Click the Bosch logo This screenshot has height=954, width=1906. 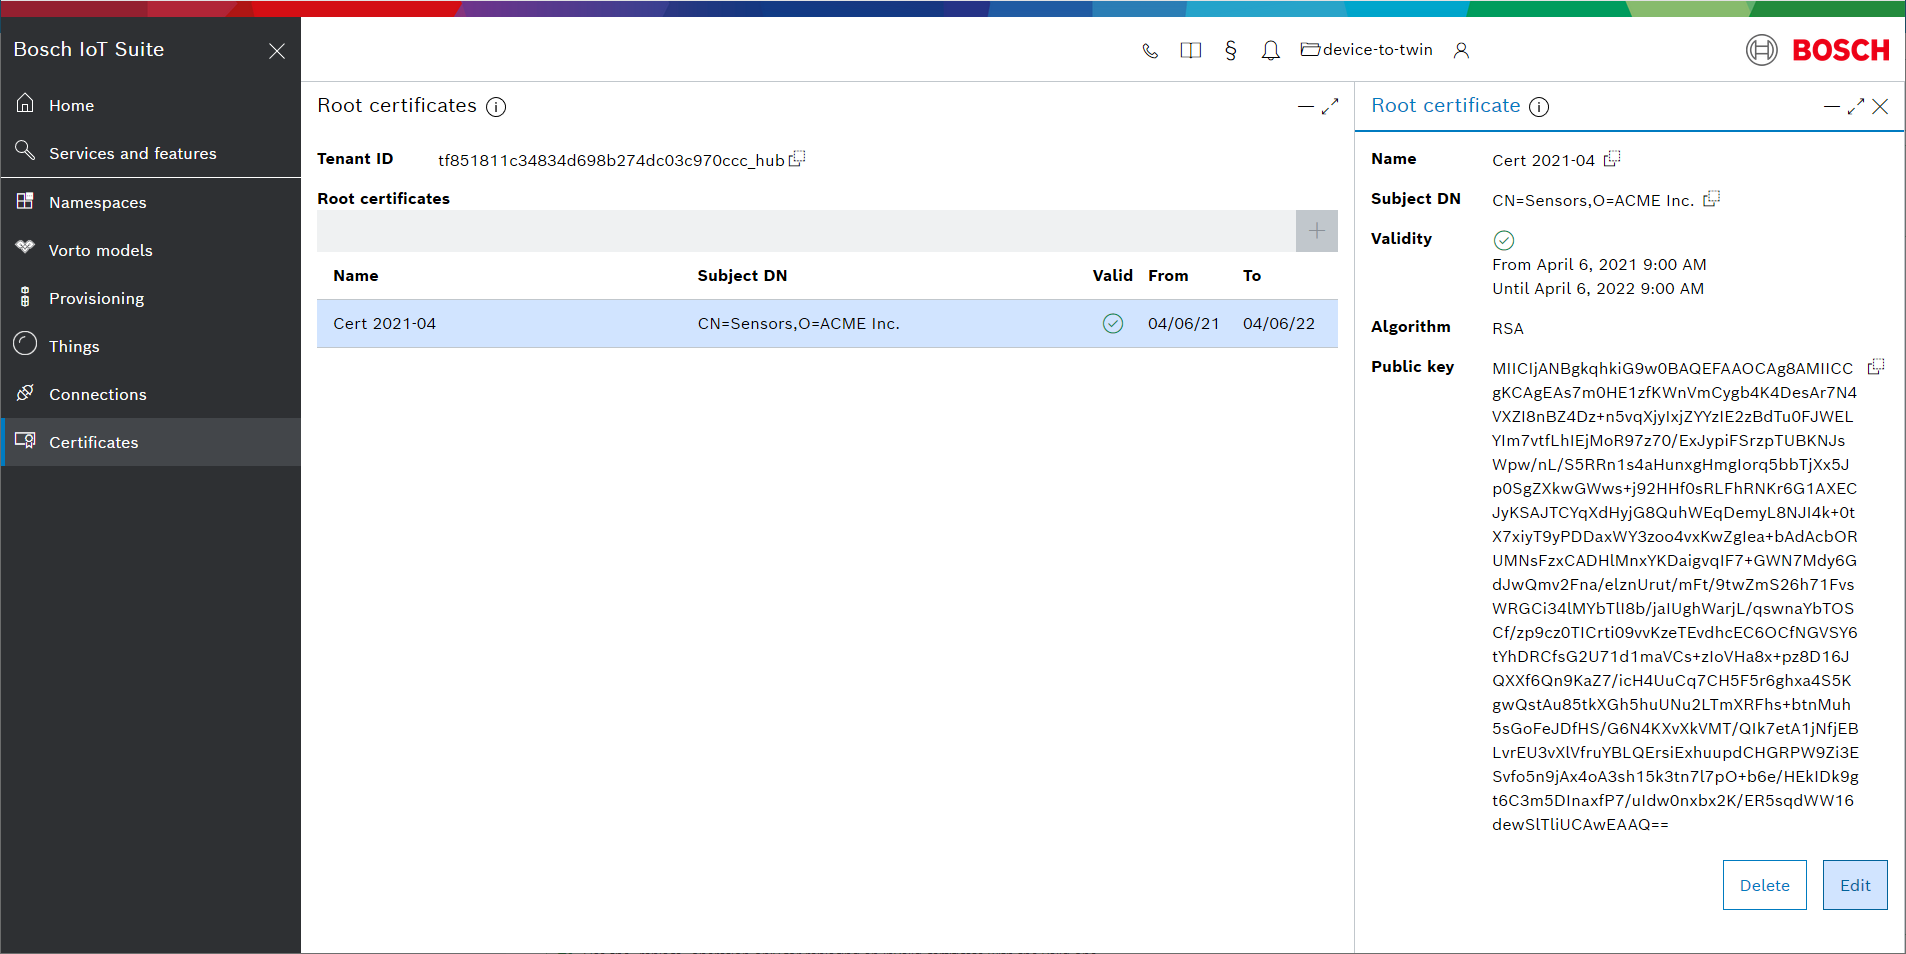[x=1817, y=50]
